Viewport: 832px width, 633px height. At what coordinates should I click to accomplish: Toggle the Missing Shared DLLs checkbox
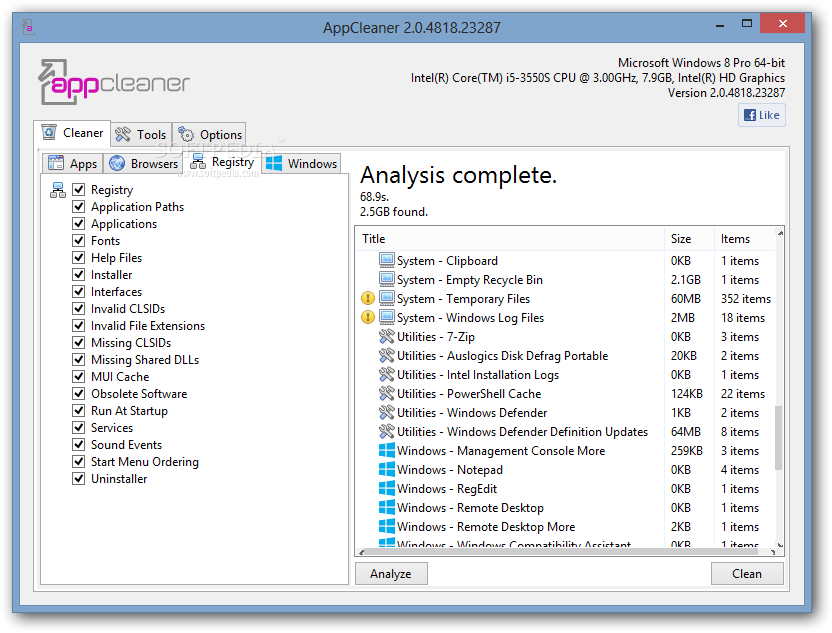[x=79, y=359]
